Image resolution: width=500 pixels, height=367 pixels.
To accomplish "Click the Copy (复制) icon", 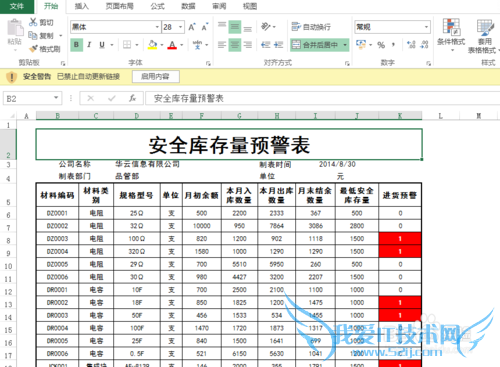I will tap(33, 35).
